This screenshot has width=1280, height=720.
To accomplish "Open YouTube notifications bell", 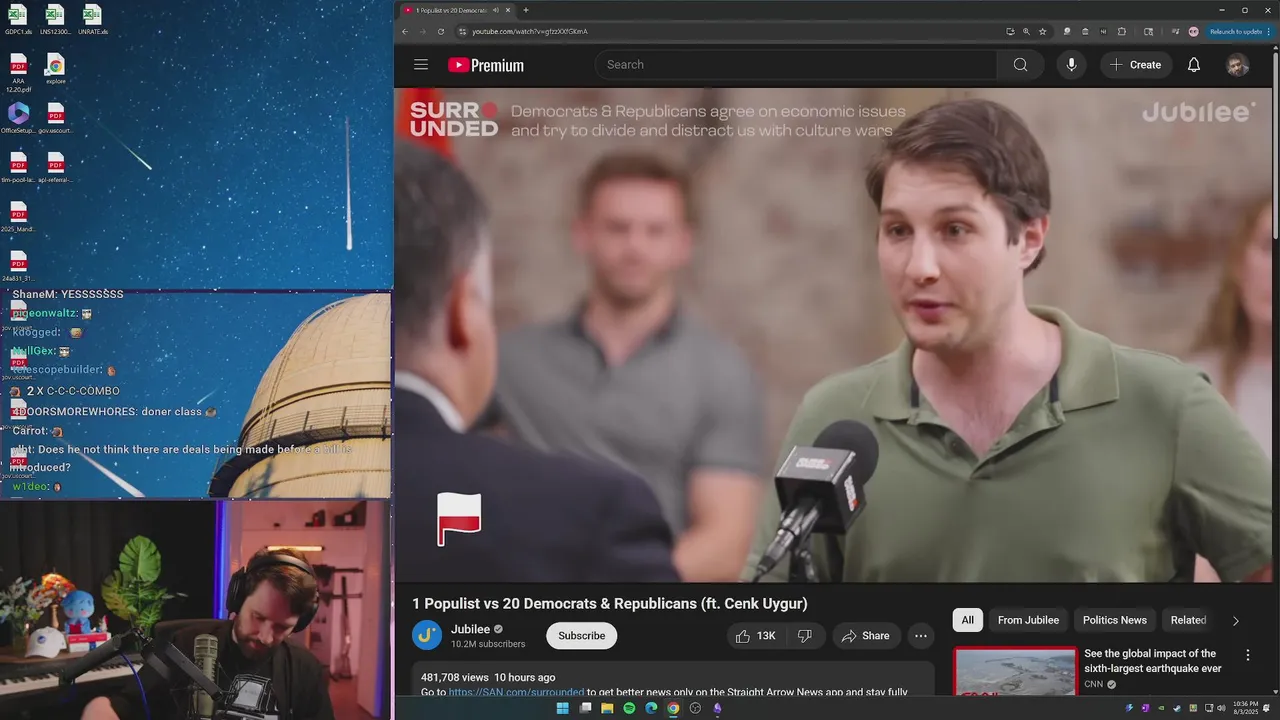I will coord(1193,65).
